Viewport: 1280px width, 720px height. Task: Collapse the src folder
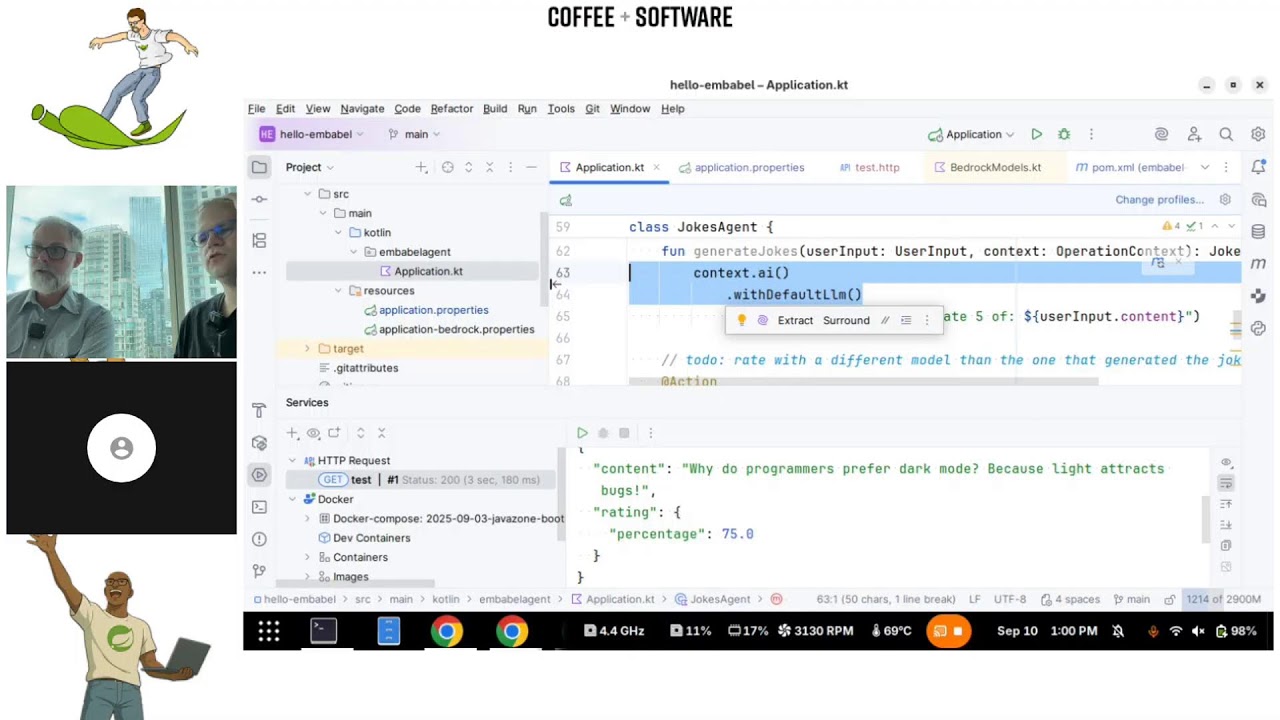pos(308,194)
